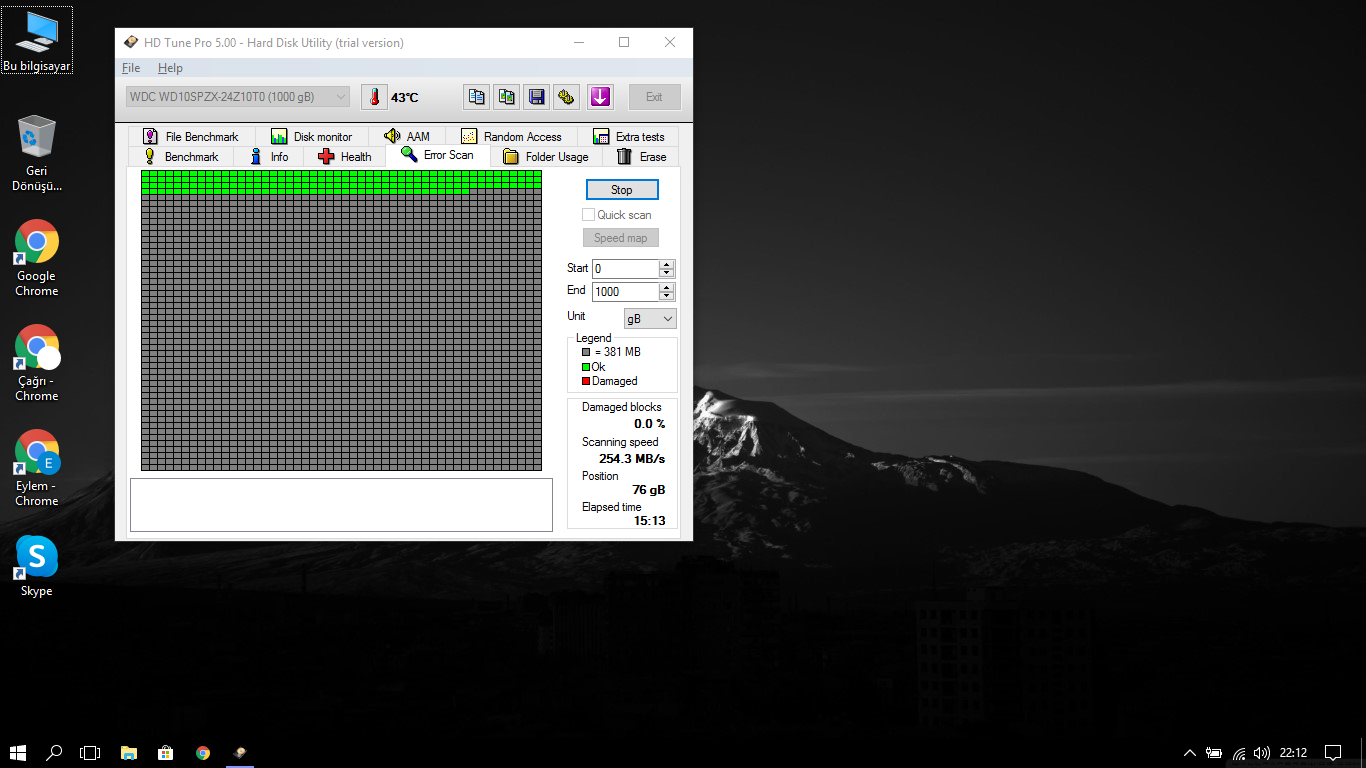Stop the running error scan

[x=622, y=190]
